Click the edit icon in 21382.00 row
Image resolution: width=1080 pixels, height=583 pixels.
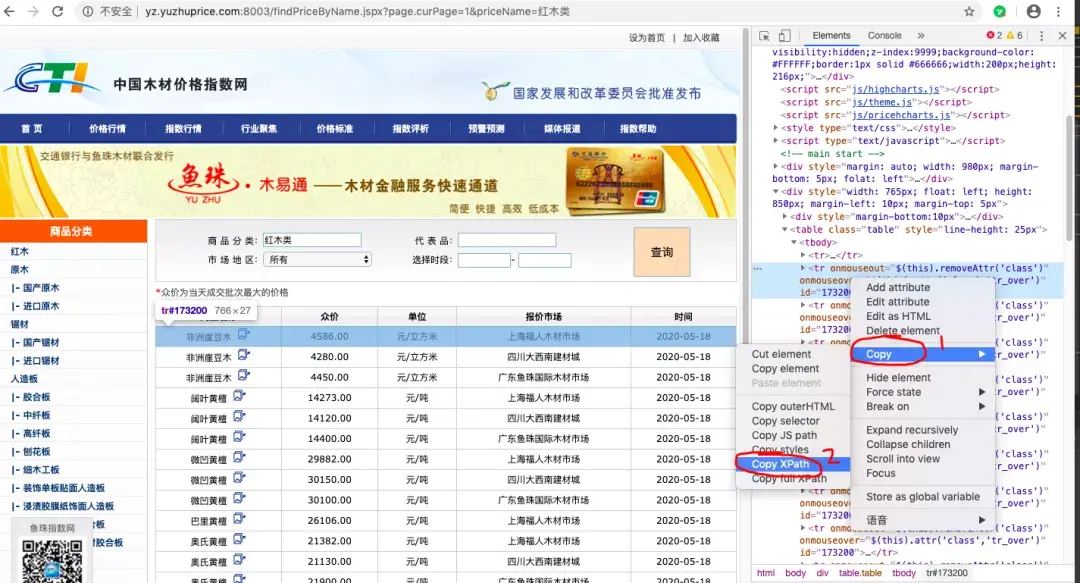point(239,540)
